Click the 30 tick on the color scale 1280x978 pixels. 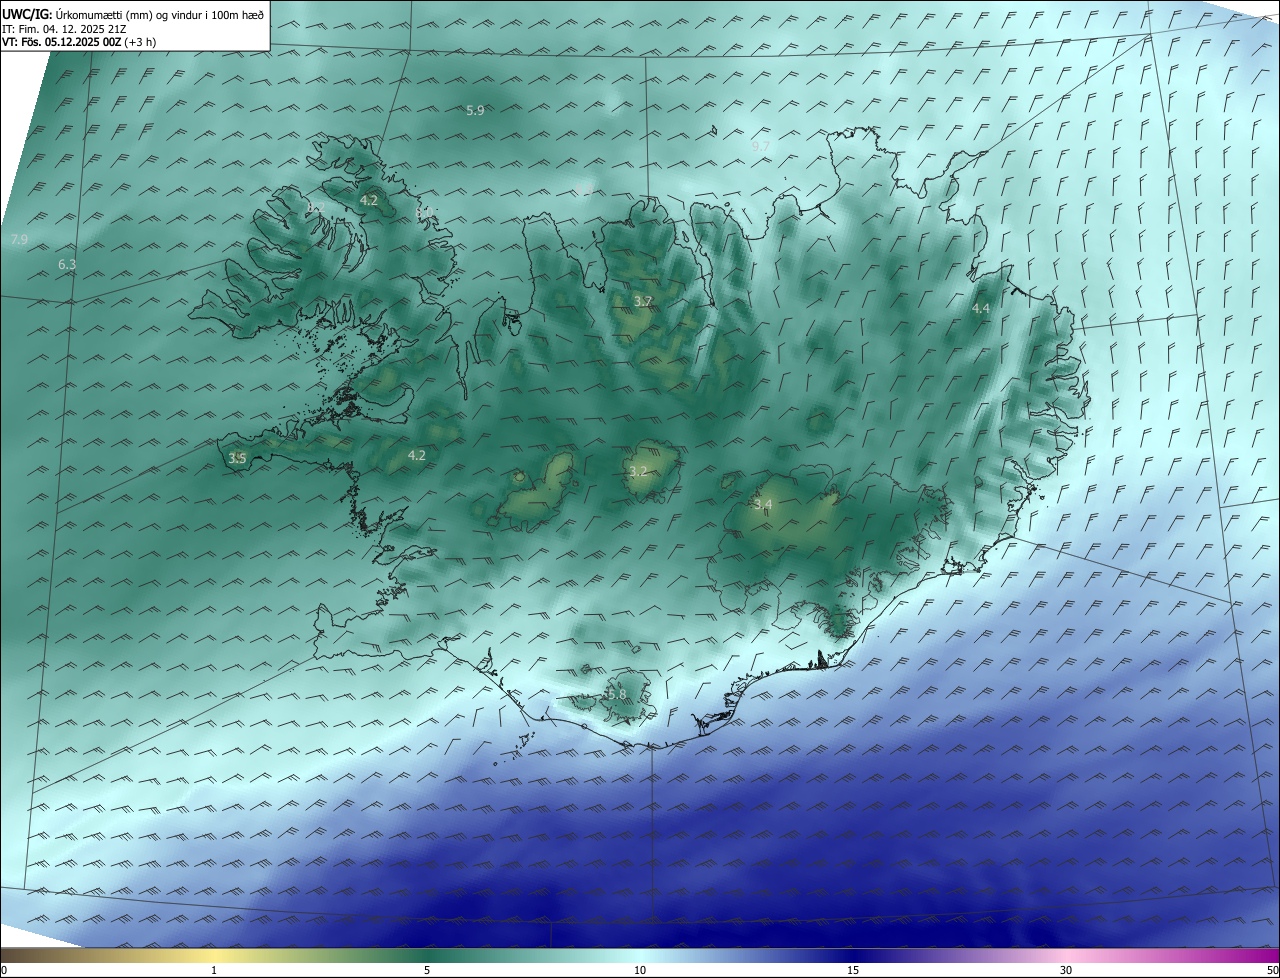point(1066,971)
